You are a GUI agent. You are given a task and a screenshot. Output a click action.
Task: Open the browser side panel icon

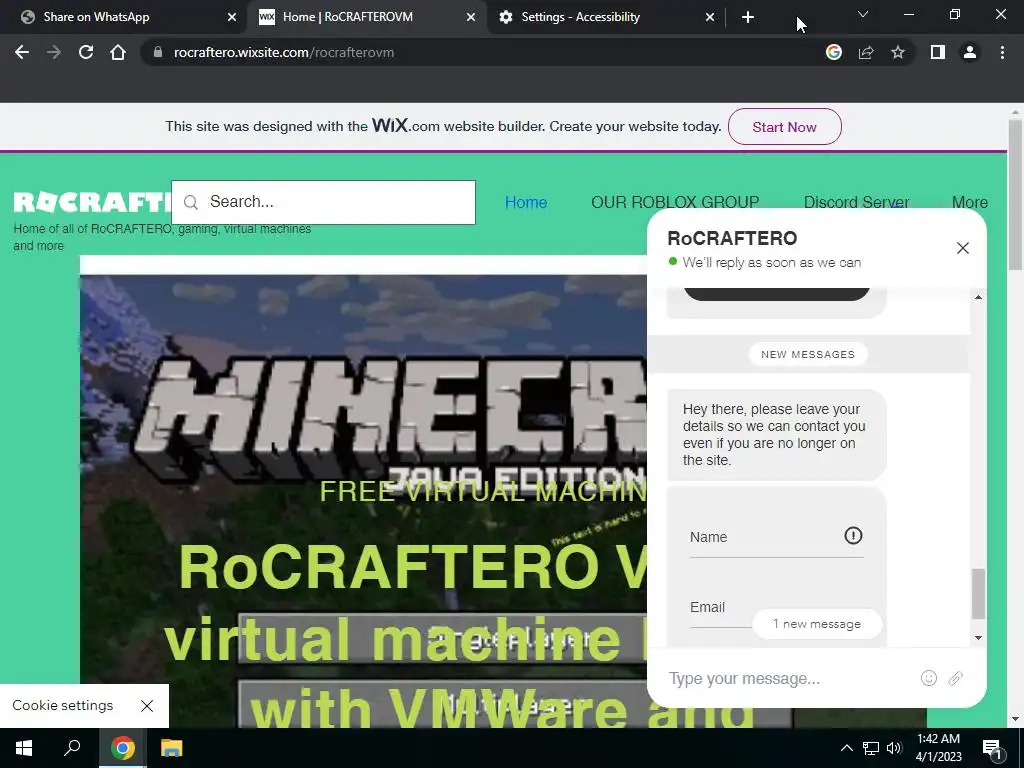click(x=938, y=52)
